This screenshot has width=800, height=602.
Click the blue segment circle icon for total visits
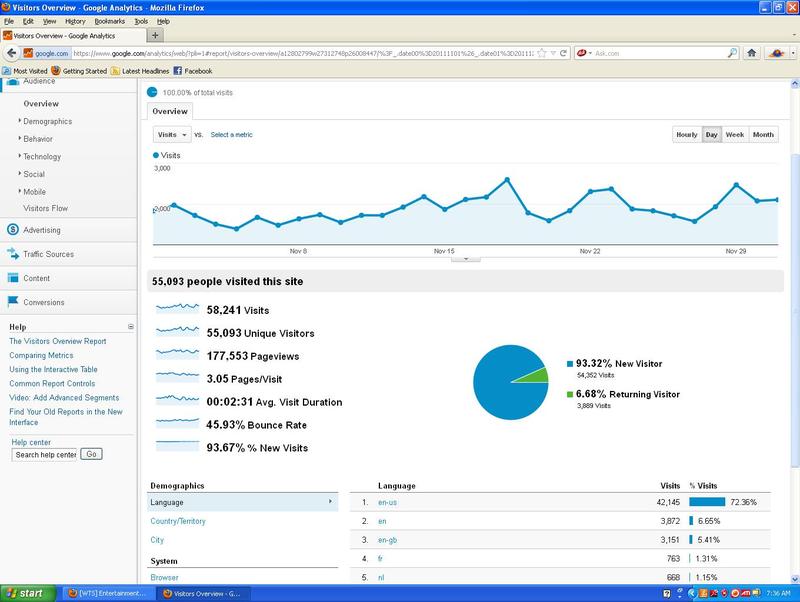(x=152, y=92)
